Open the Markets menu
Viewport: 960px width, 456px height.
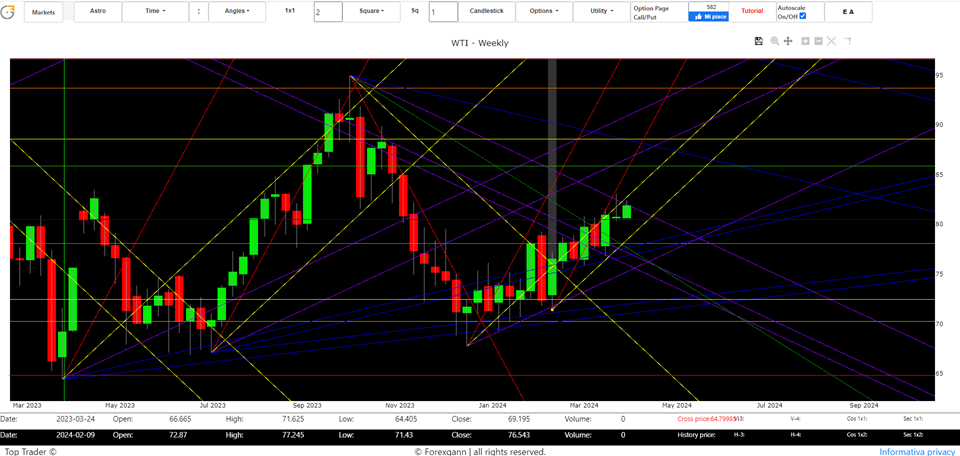click(x=43, y=12)
